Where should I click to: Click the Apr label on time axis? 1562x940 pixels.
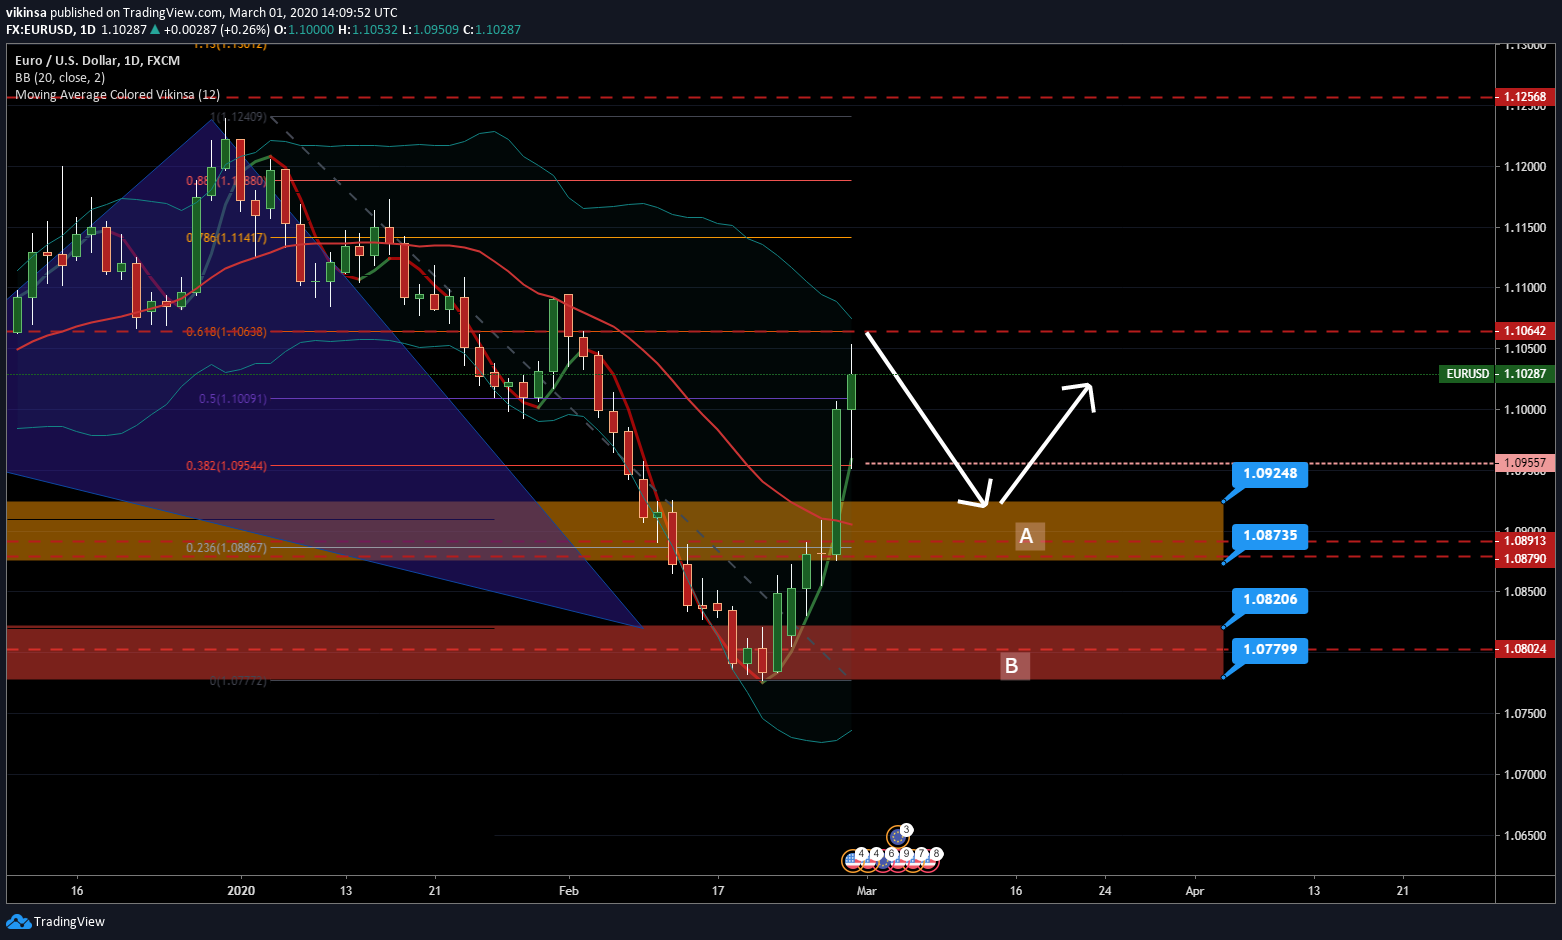point(1195,891)
